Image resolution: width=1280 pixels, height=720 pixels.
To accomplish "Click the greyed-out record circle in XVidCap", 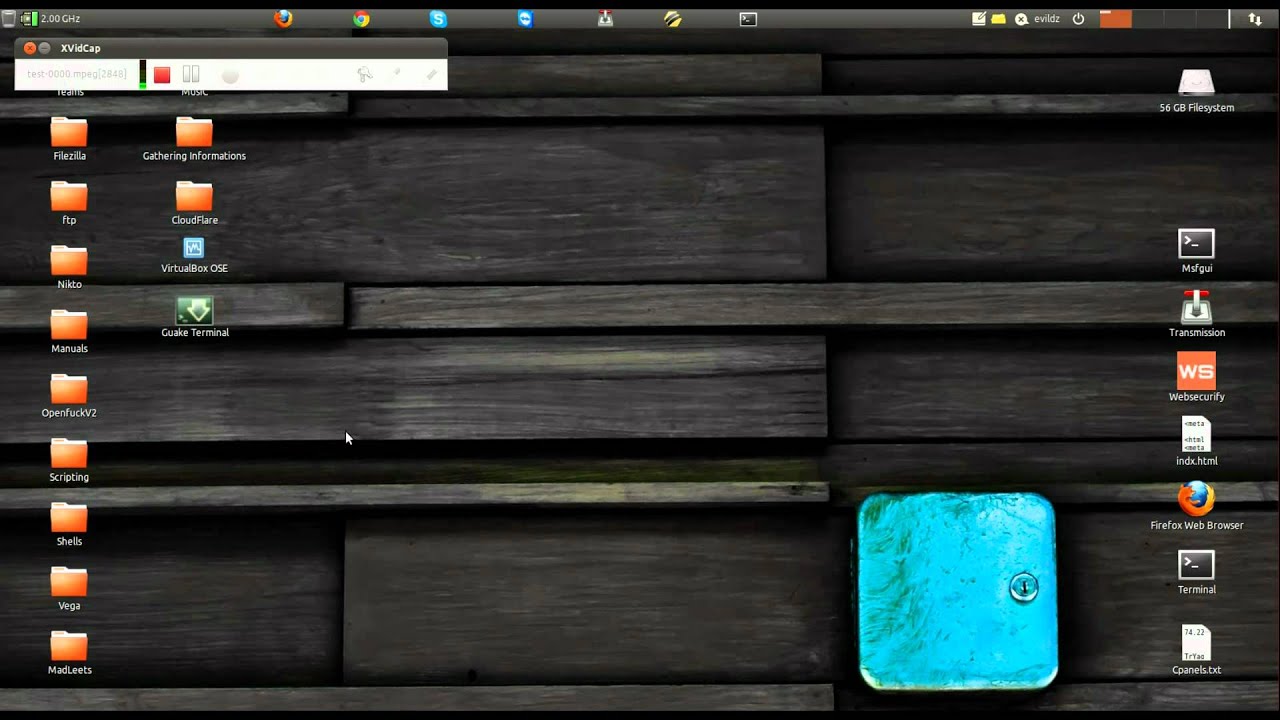I will coord(230,75).
